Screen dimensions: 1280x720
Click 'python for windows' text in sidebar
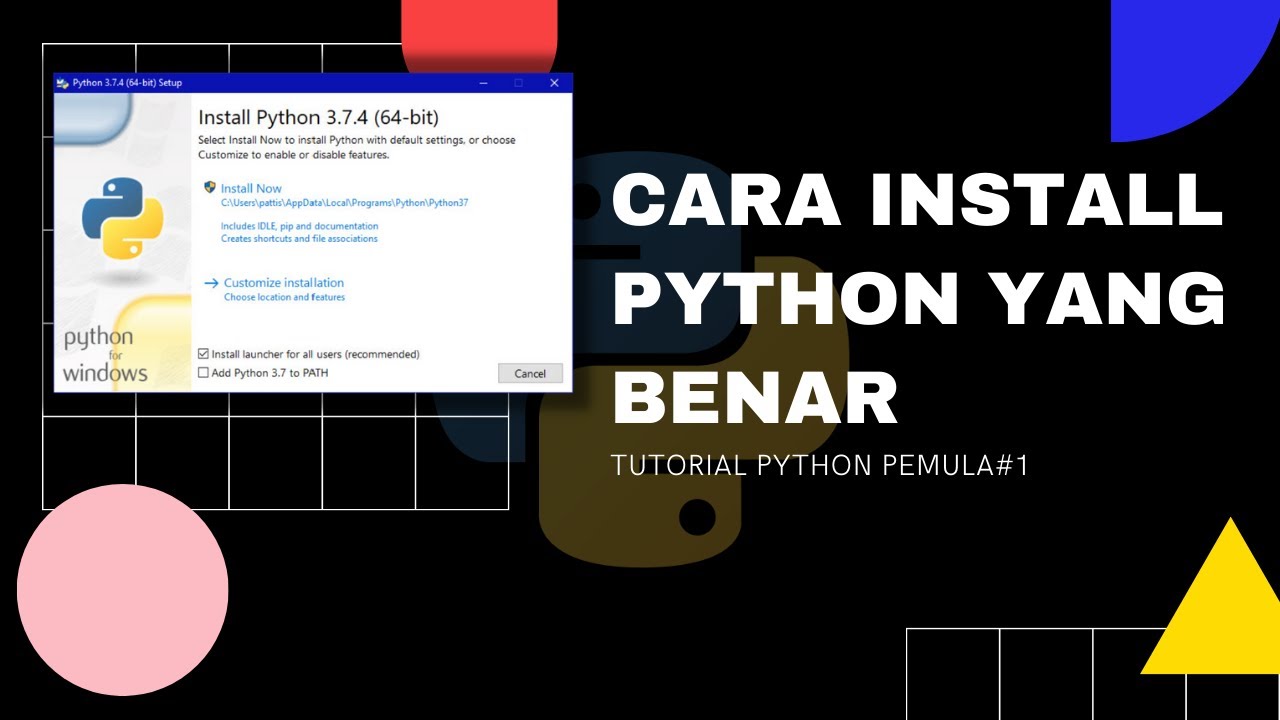[105, 355]
